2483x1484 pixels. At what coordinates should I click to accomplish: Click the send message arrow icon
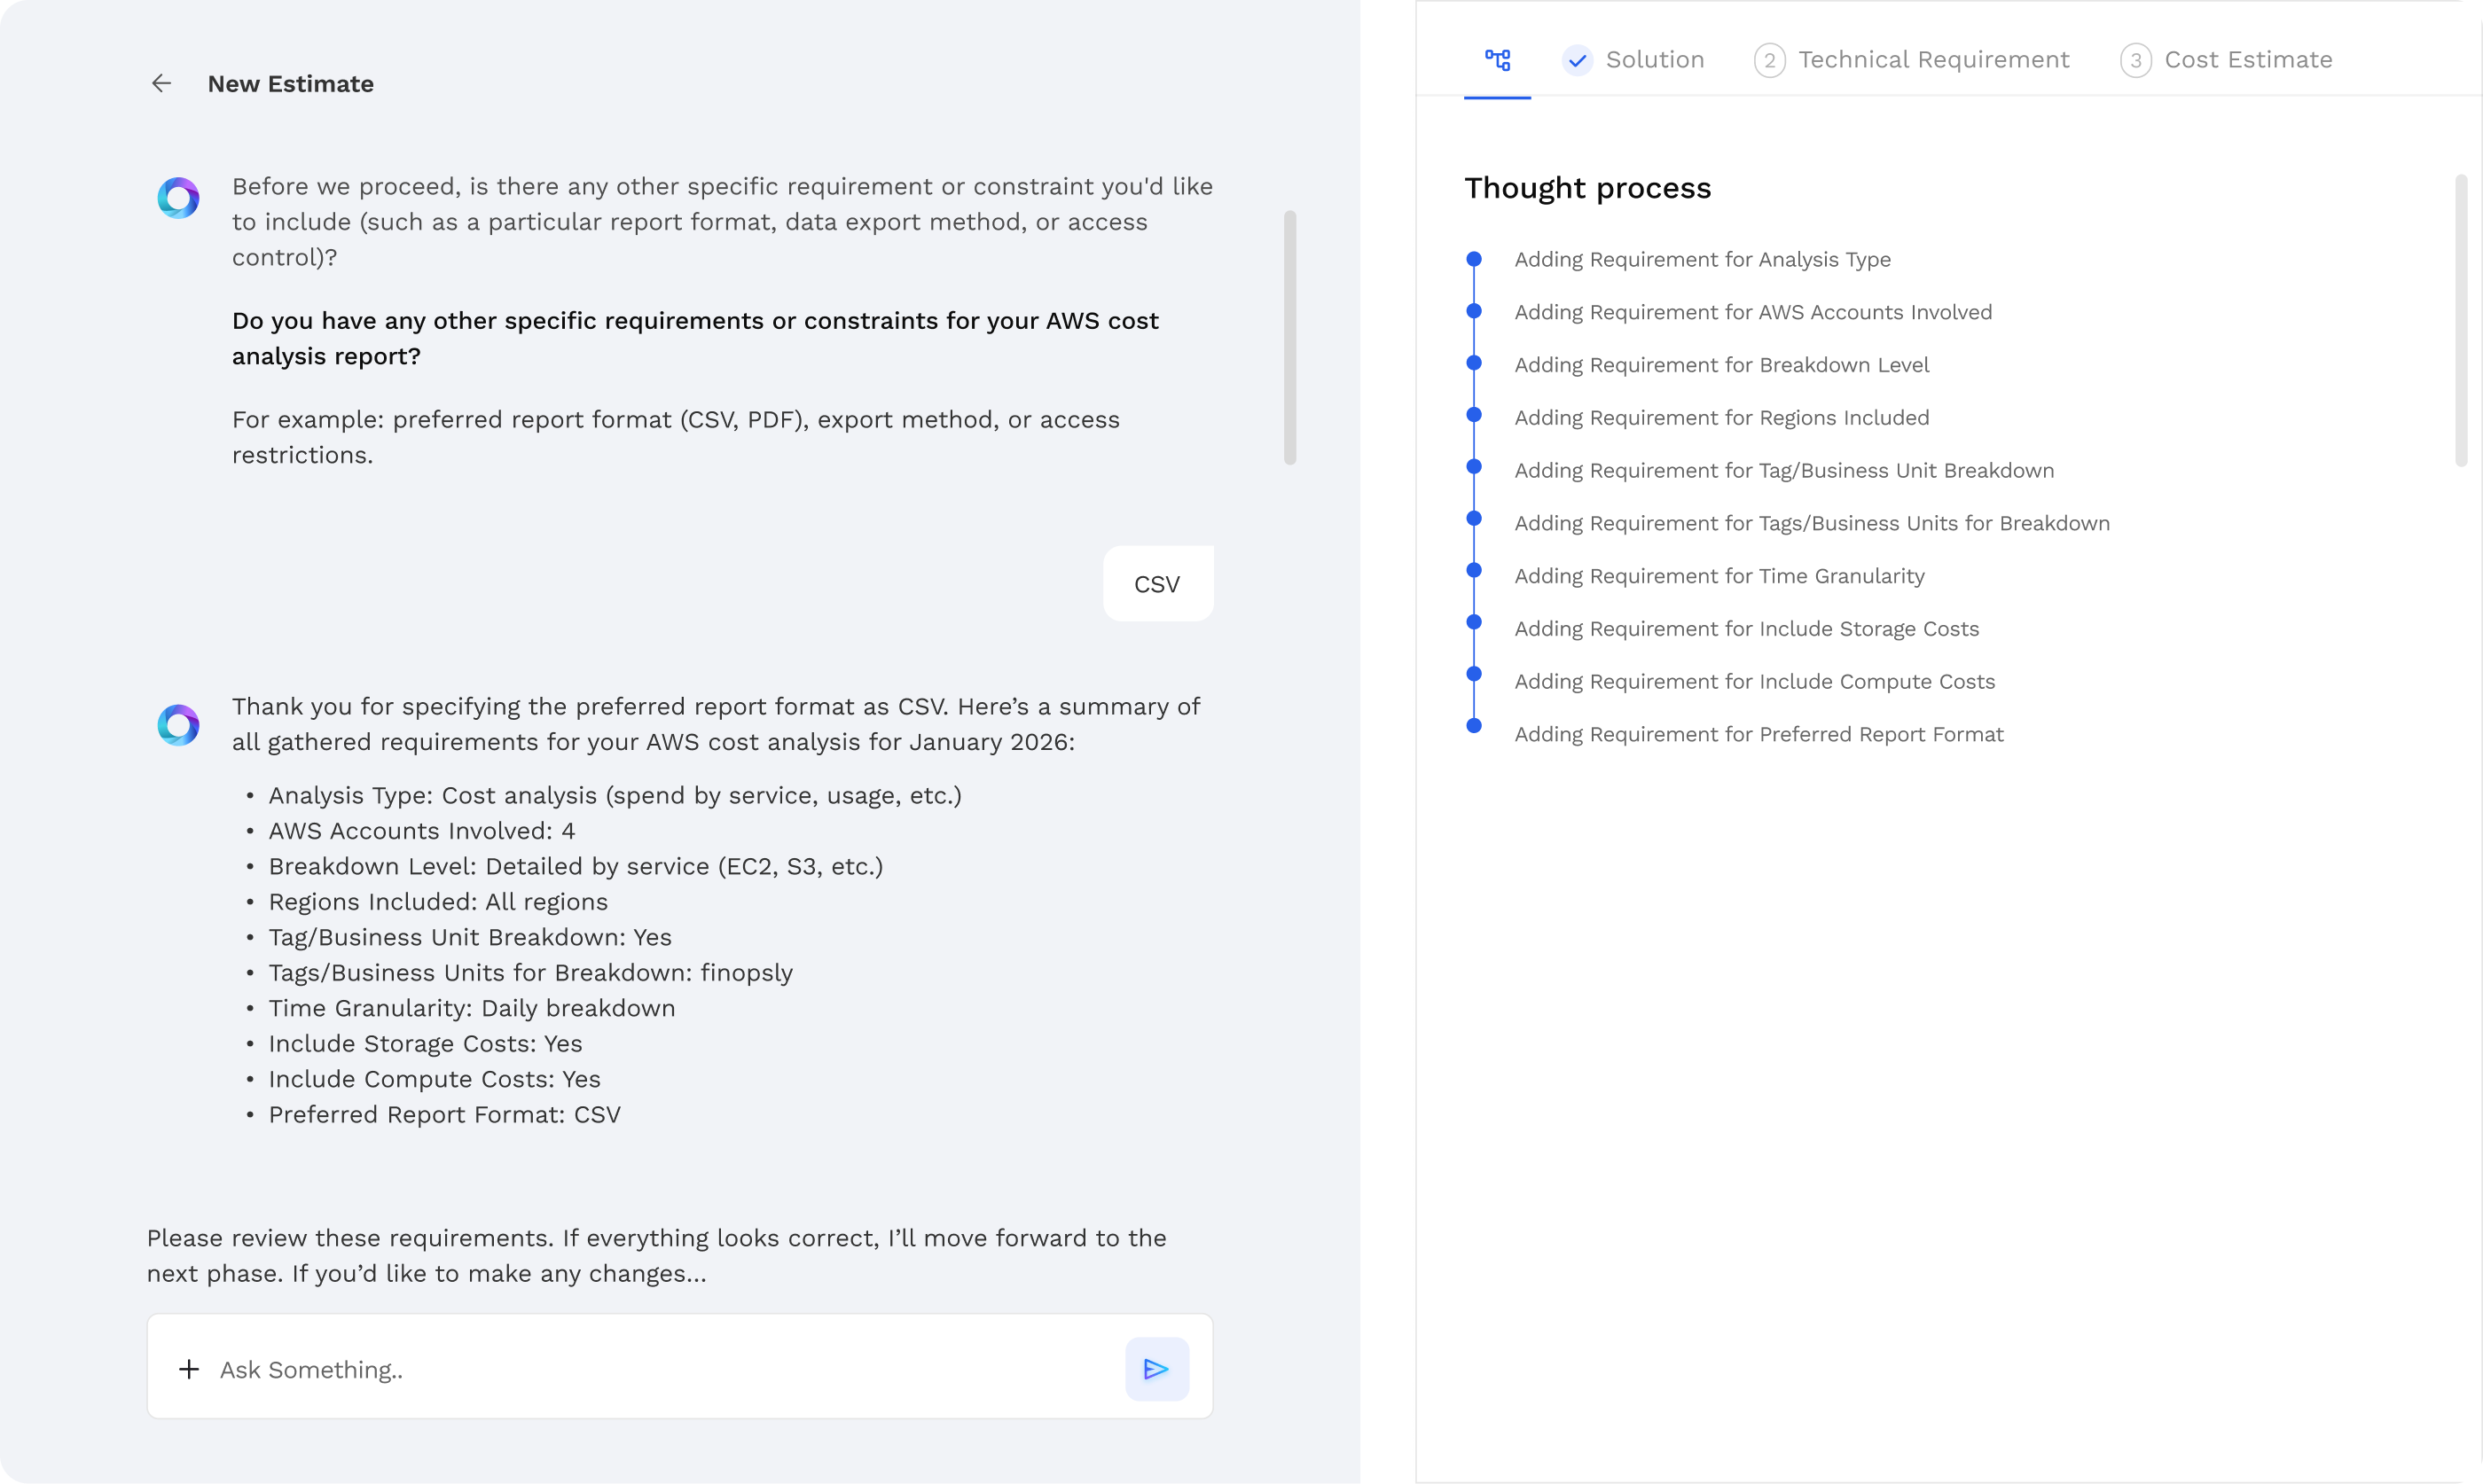click(1156, 1369)
